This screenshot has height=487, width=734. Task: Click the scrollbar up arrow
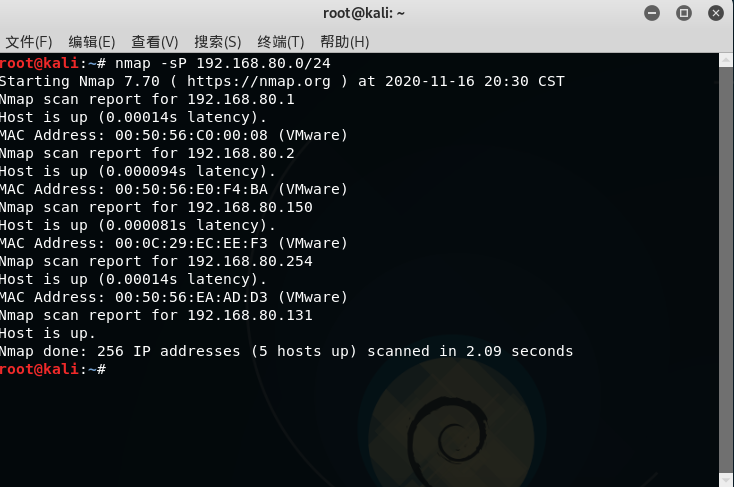726,60
